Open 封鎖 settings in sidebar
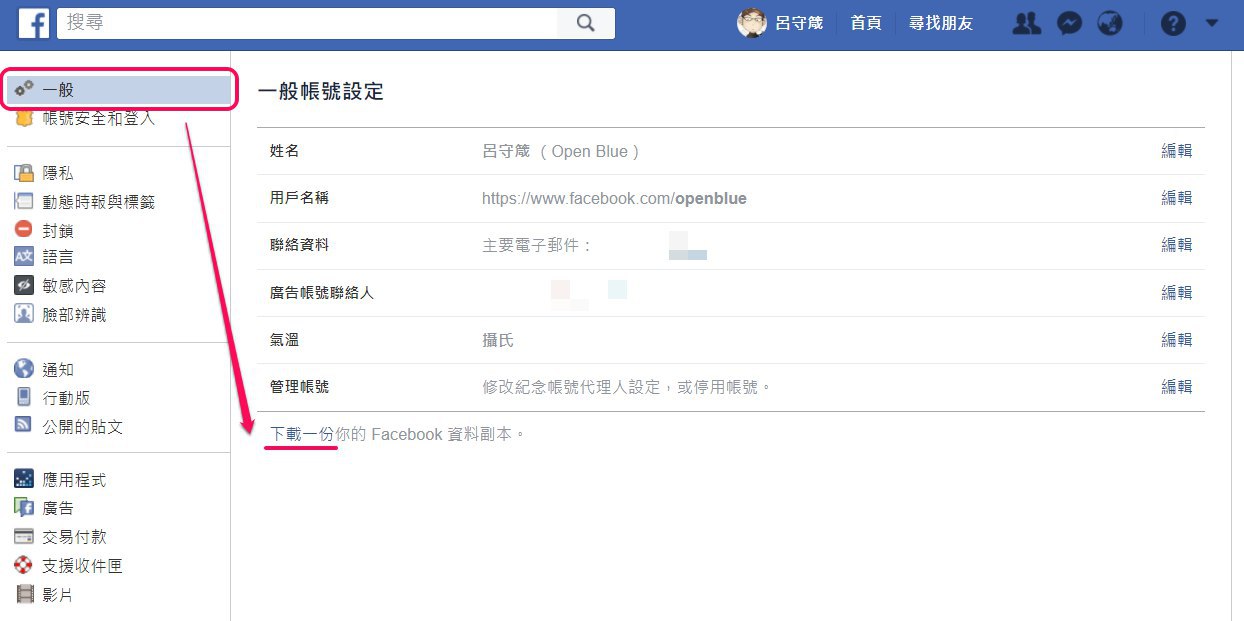Image resolution: width=1244 pixels, height=621 pixels. point(58,230)
